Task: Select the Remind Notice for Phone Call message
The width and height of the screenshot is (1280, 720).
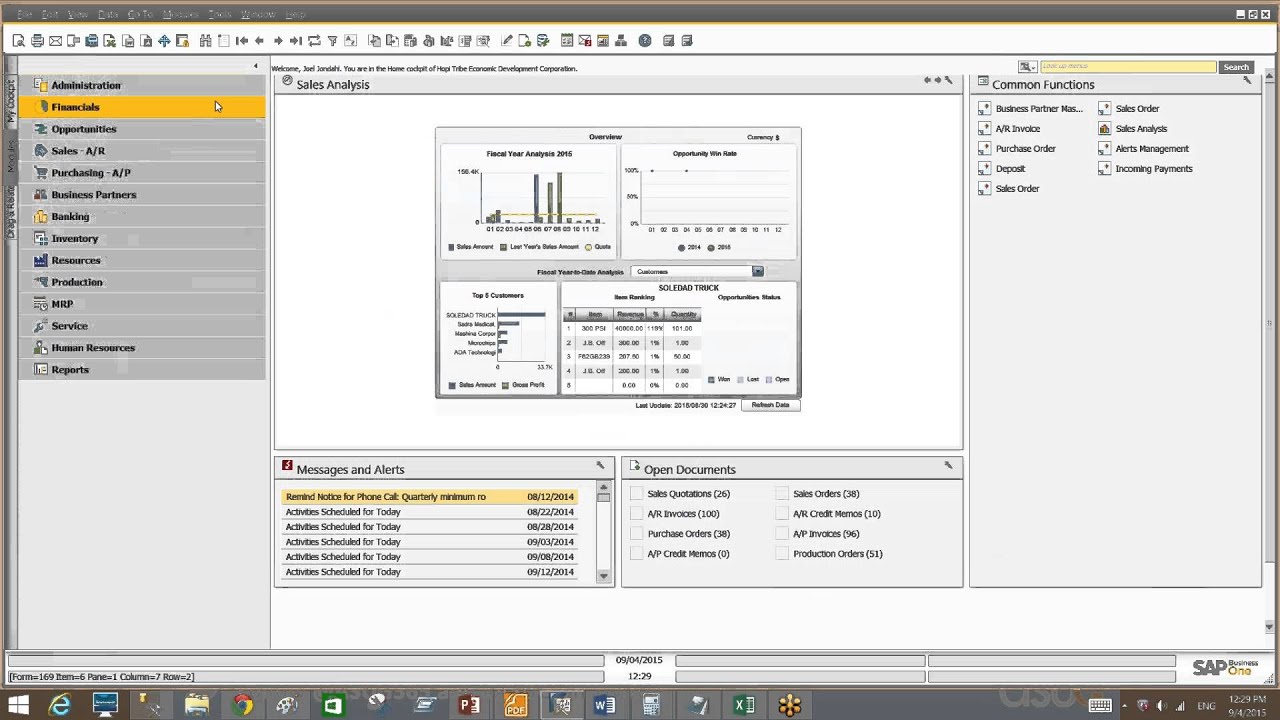Action: click(430, 497)
